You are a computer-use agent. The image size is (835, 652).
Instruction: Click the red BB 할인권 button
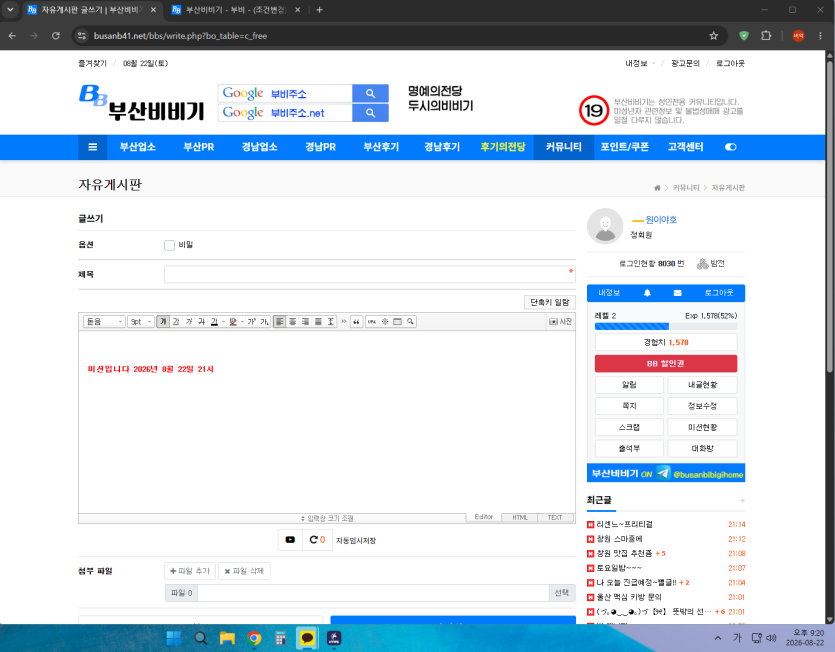pos(666,363)
